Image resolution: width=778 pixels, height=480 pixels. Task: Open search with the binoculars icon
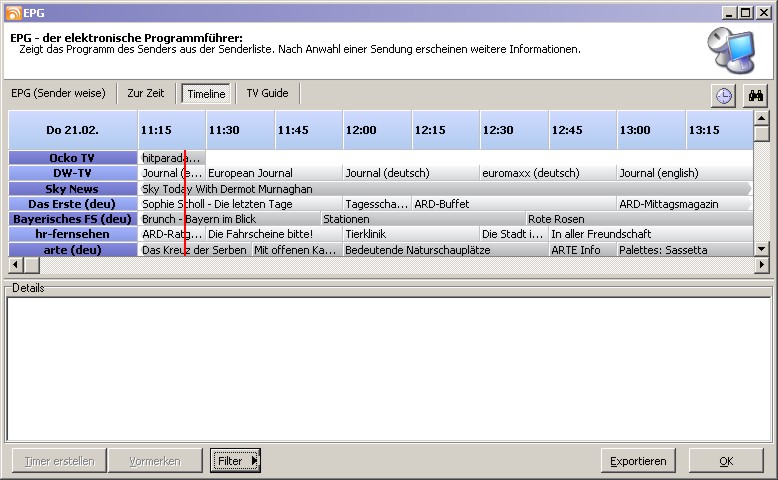756,95
